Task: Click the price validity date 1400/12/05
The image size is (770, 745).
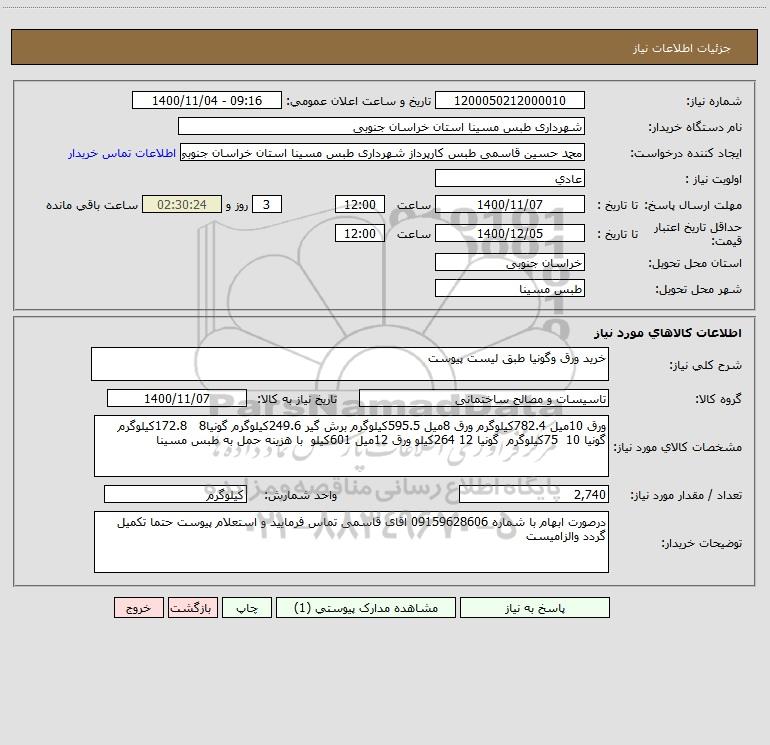Action: tap(510, 233)
